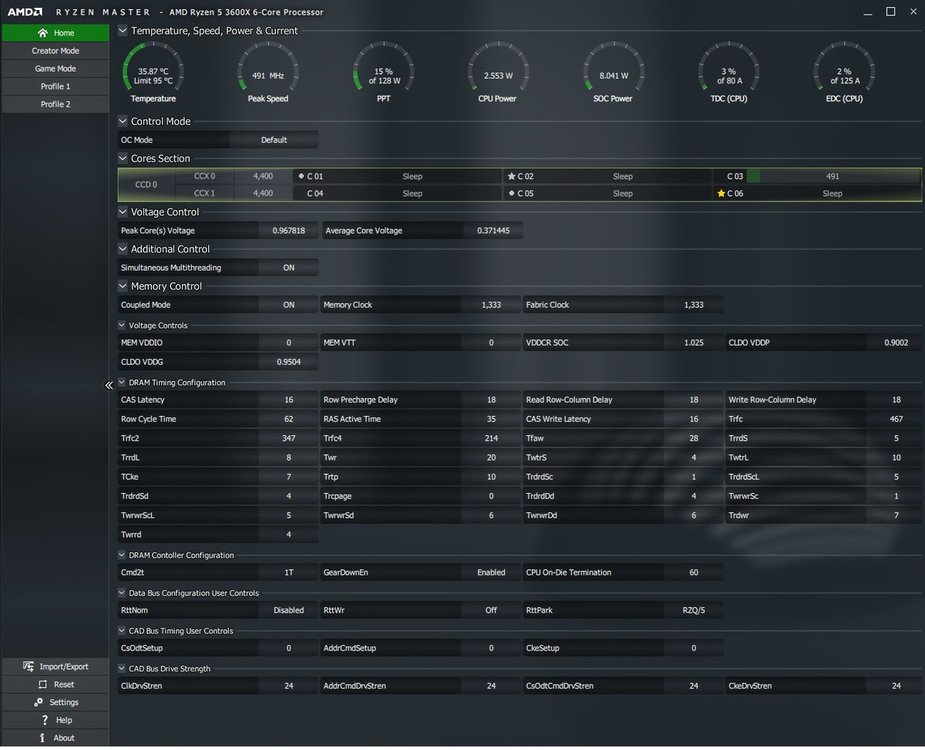Click the Home house icon in the sidebar

coord(42,33)
